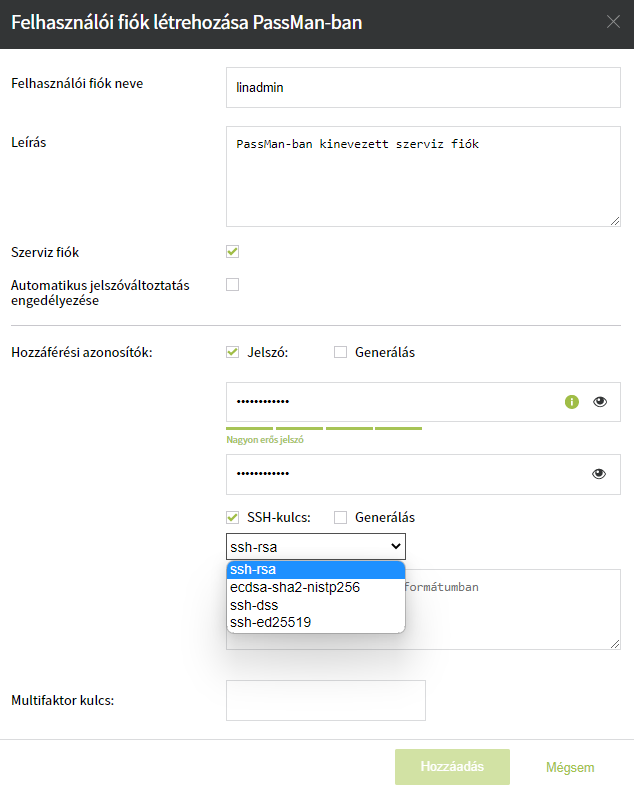Collapse the SSH key type dropdown
Screen dimensions: 634x794
316,546
